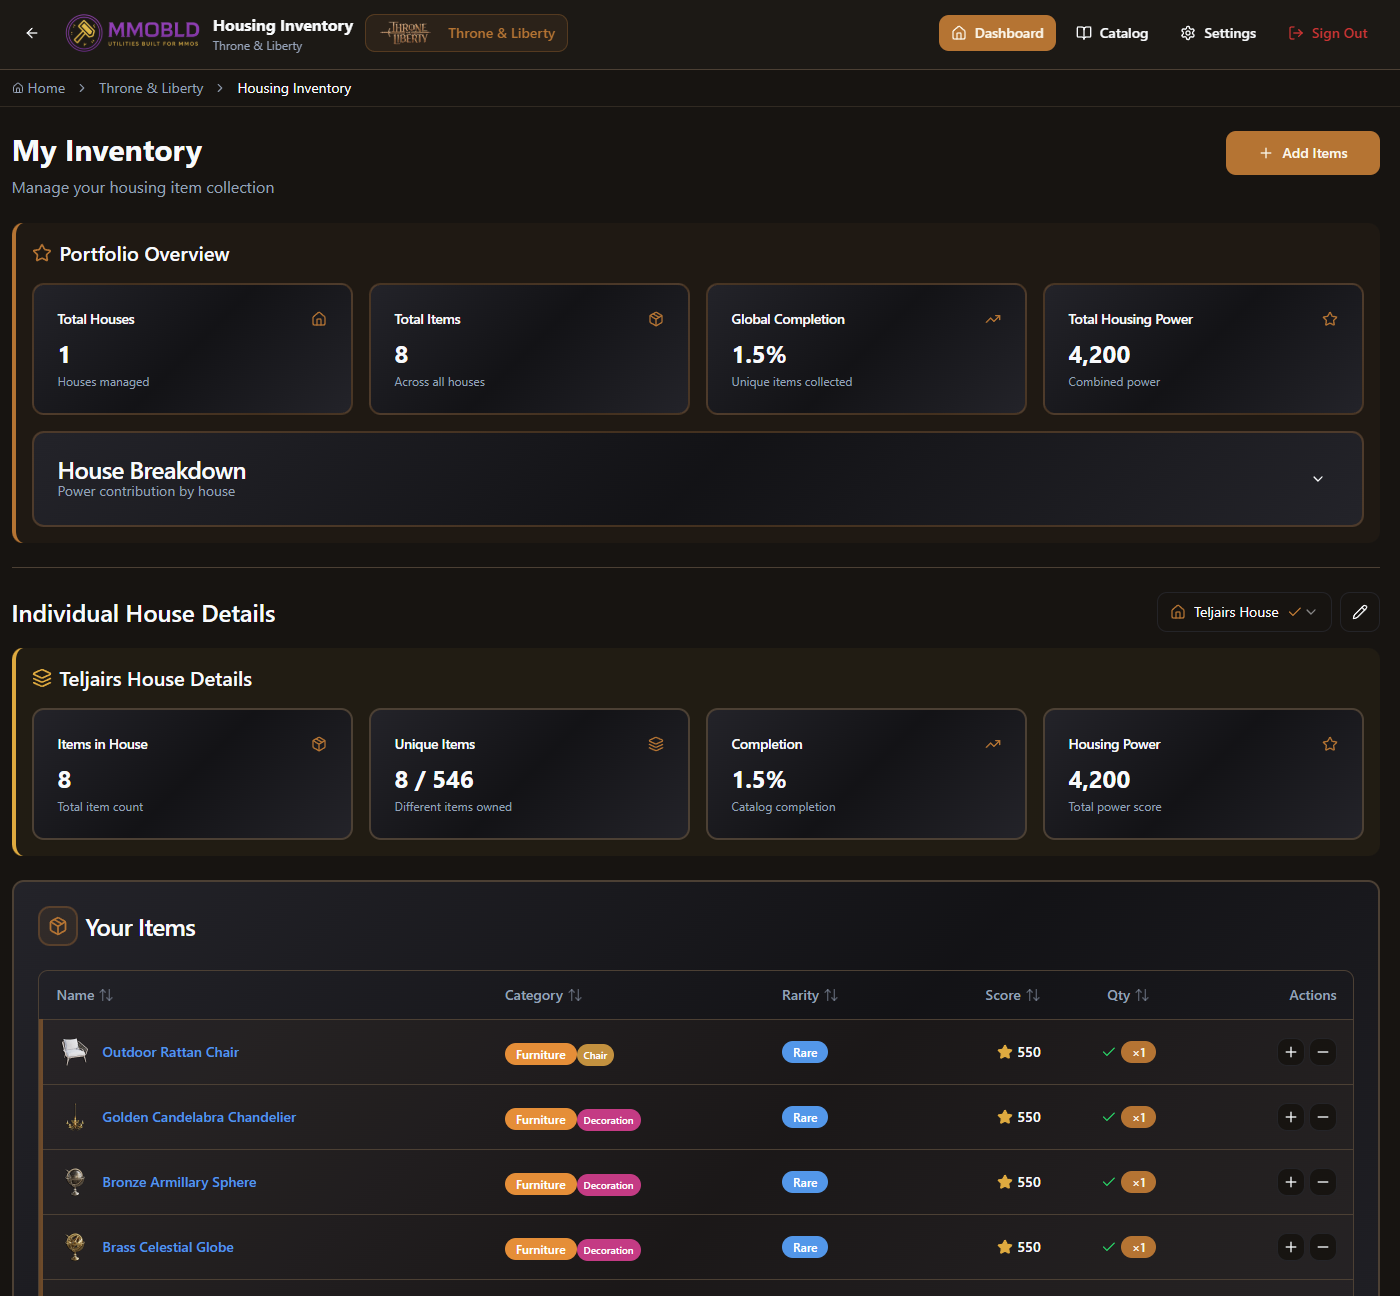Click the Bronze Armillary Sphere thumbnail
This screenshot has height=1296, width=1400.
pyautogui.click(x=75, y=1182)
